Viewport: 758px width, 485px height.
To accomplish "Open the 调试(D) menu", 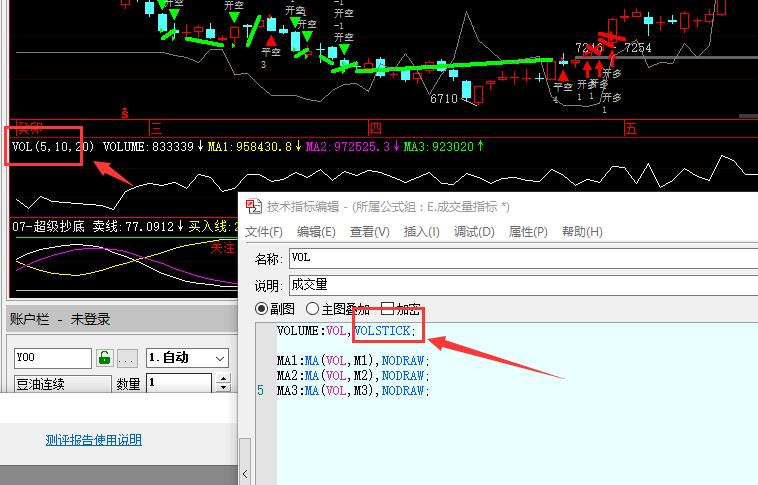I will (x=474, y=232).
